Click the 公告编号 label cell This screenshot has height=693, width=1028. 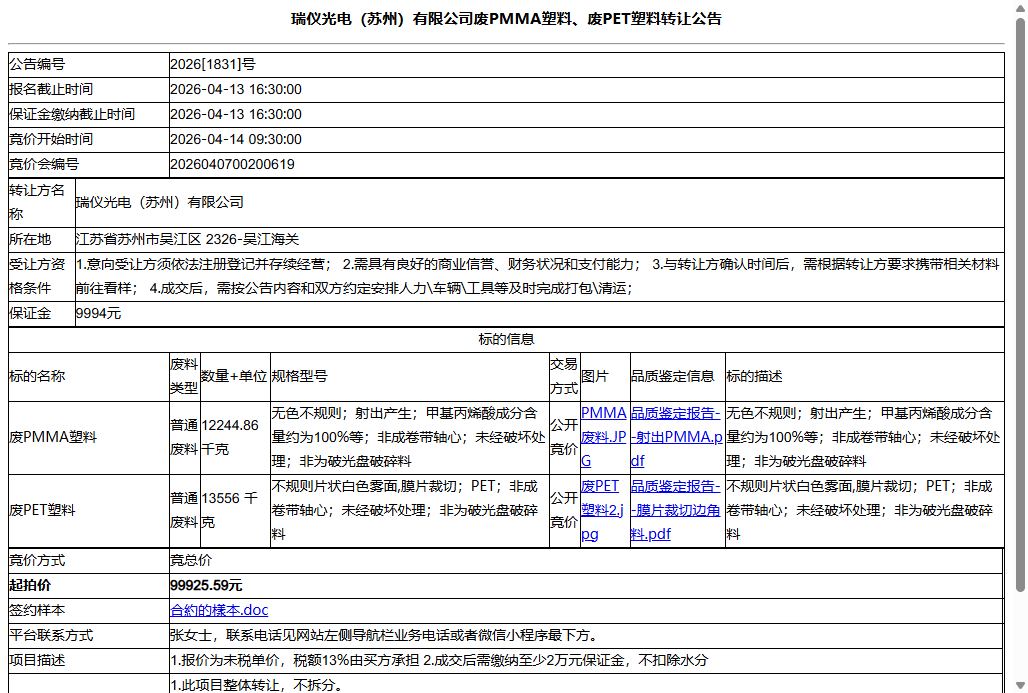89,64
